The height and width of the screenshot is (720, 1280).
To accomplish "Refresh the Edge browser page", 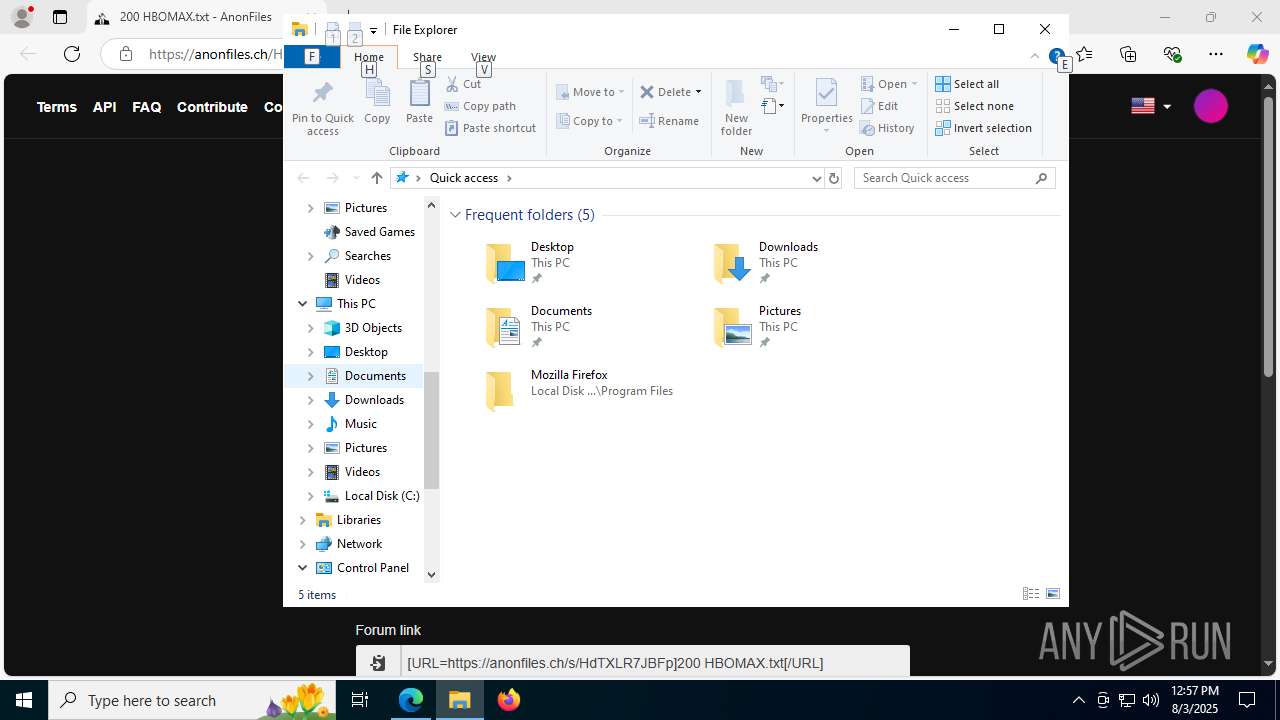I will click(72, 54).
